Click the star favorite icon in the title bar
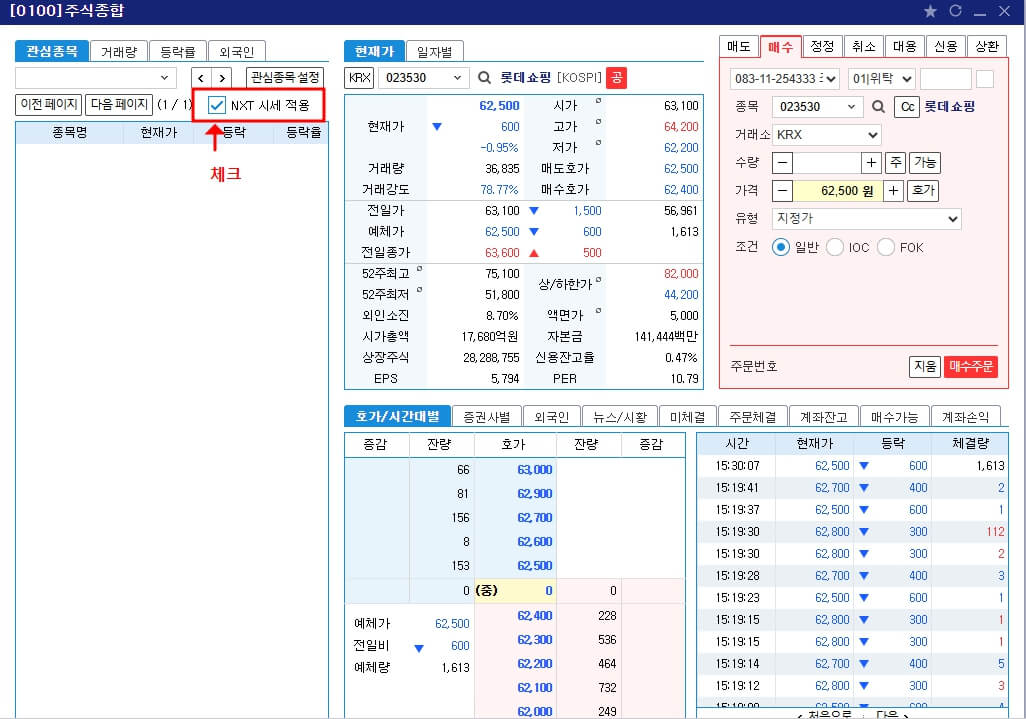 tap(930, 12)
